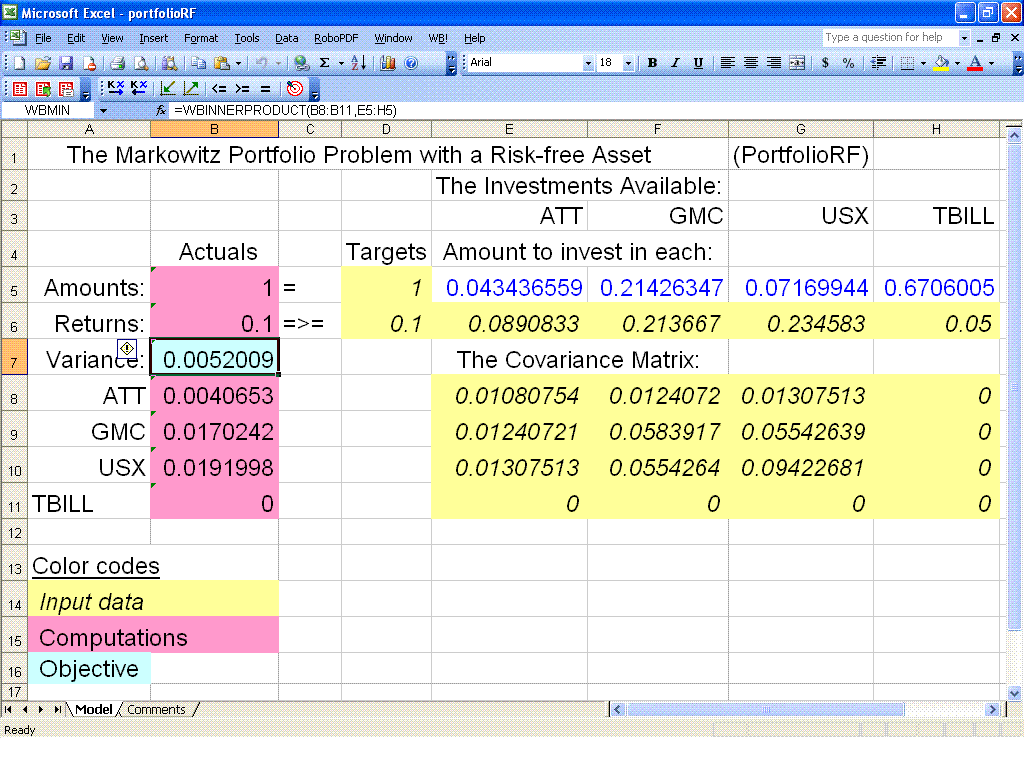Toggle Underline formatting
Screen dimensions: 1024x768
pyautogui.click(x=698, y=63)
